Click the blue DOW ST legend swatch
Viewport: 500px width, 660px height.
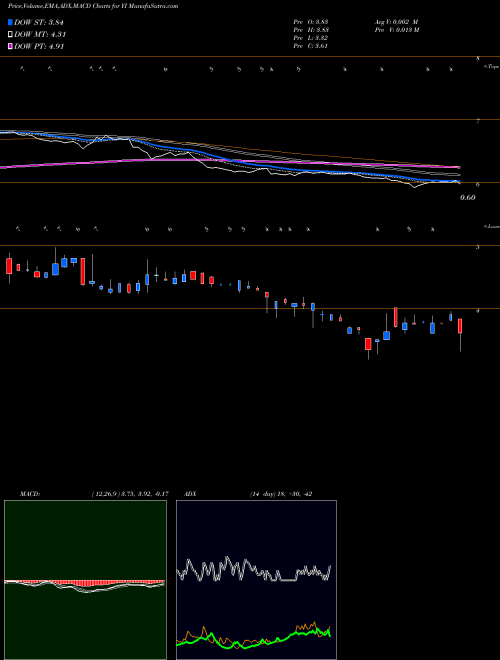click(11, 22)
